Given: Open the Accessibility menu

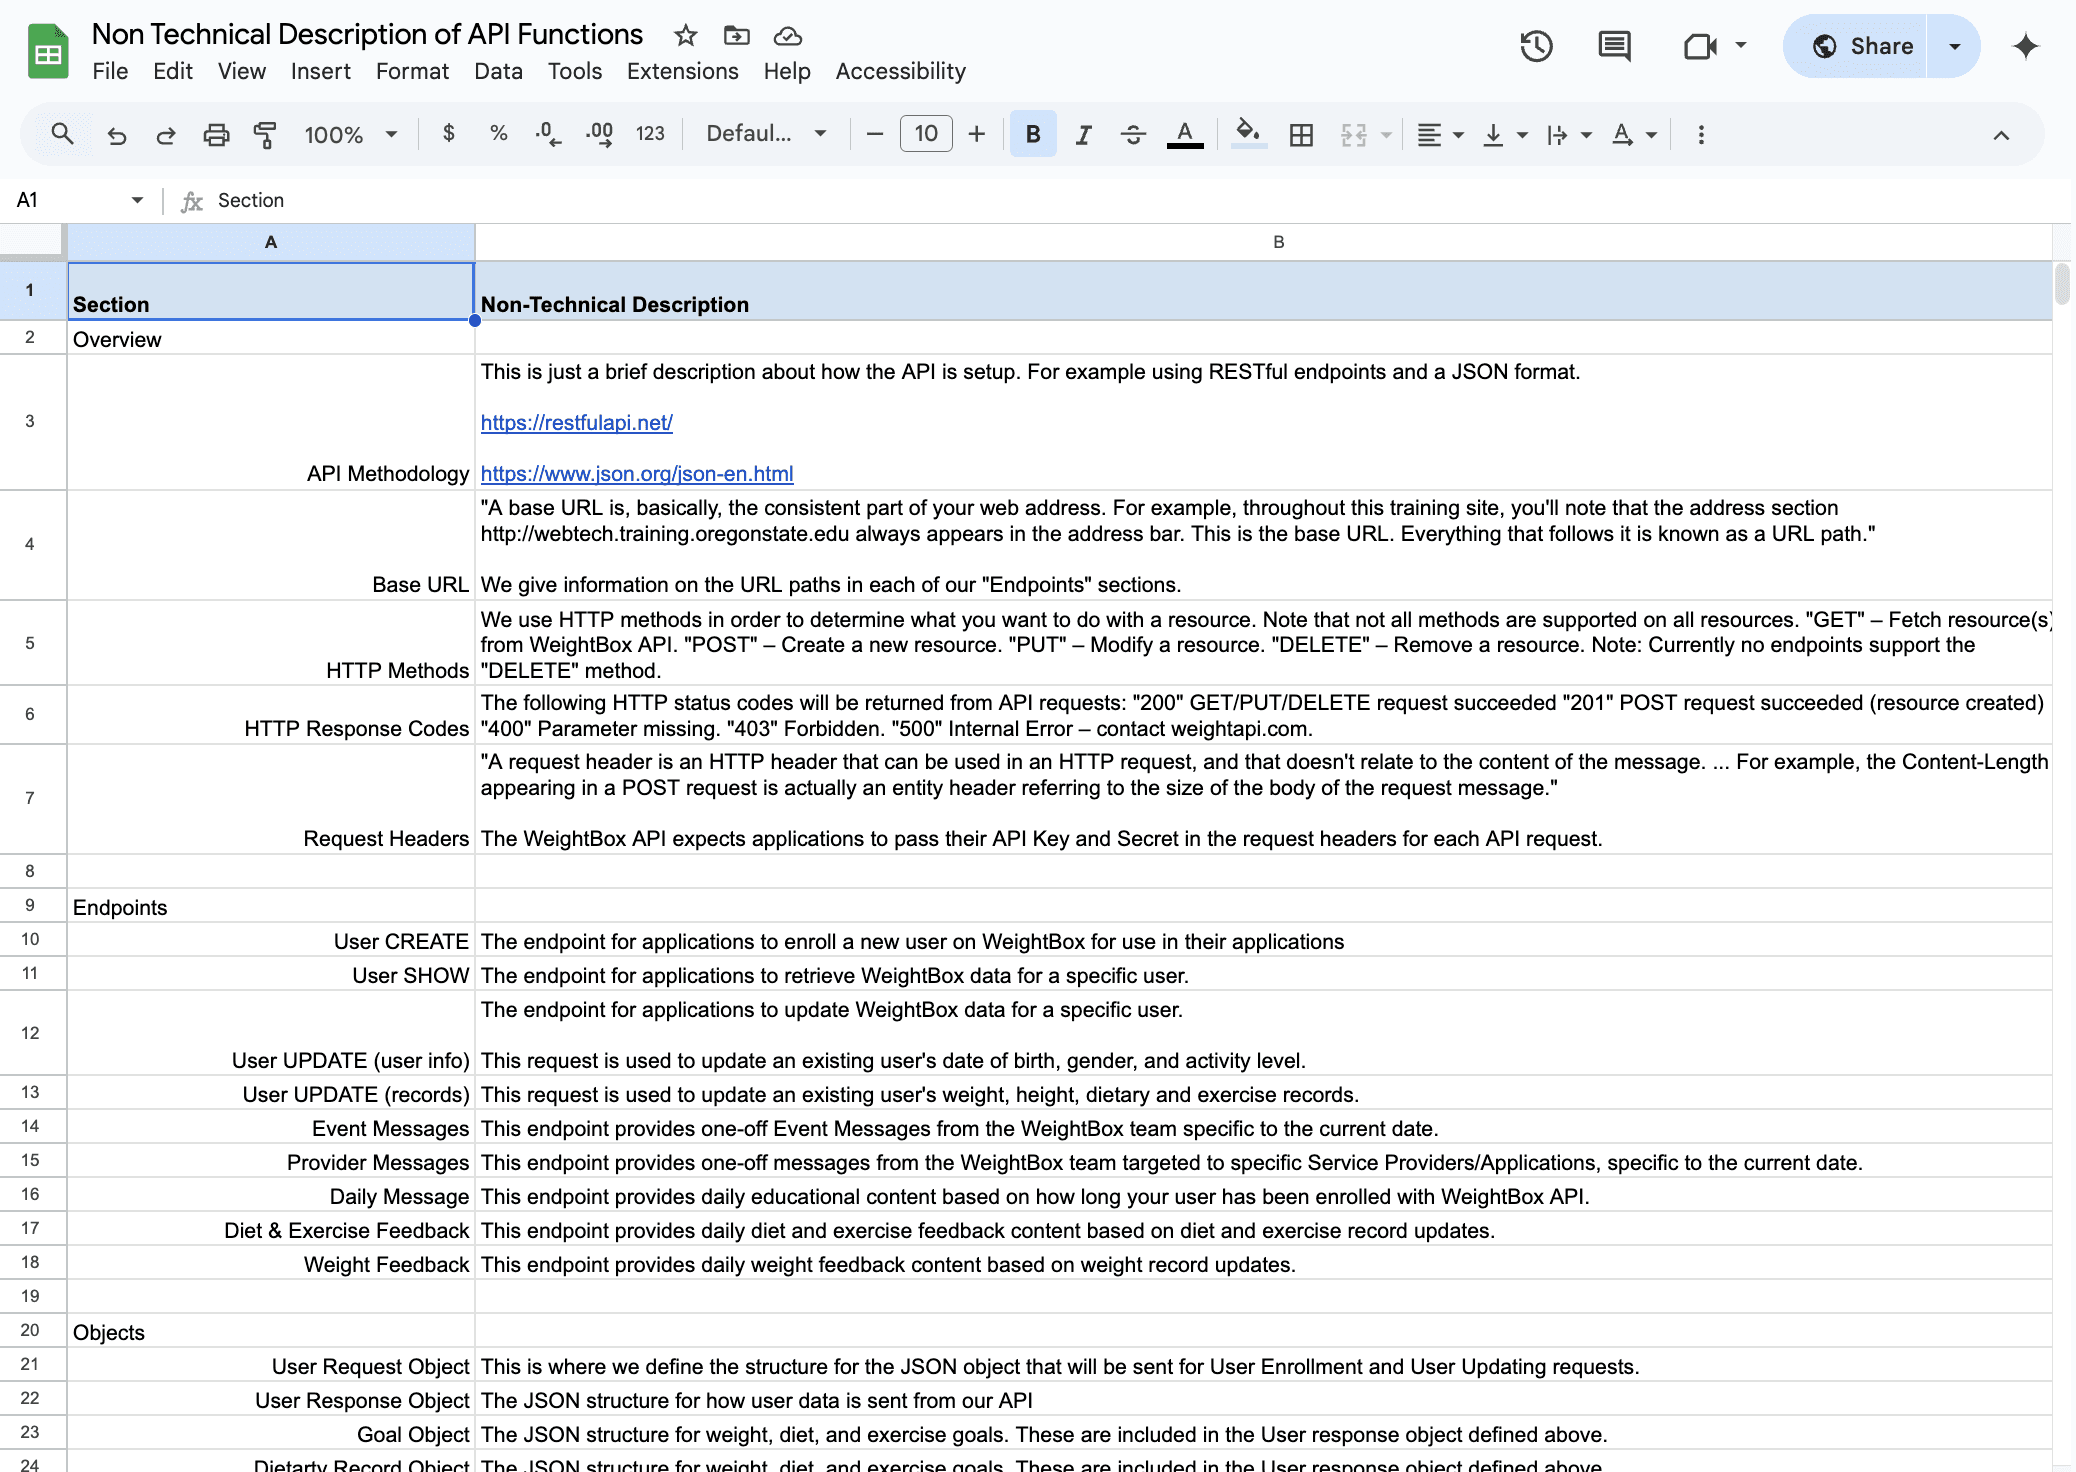Looking at the screenshot, I should click(x=900, y=71).
